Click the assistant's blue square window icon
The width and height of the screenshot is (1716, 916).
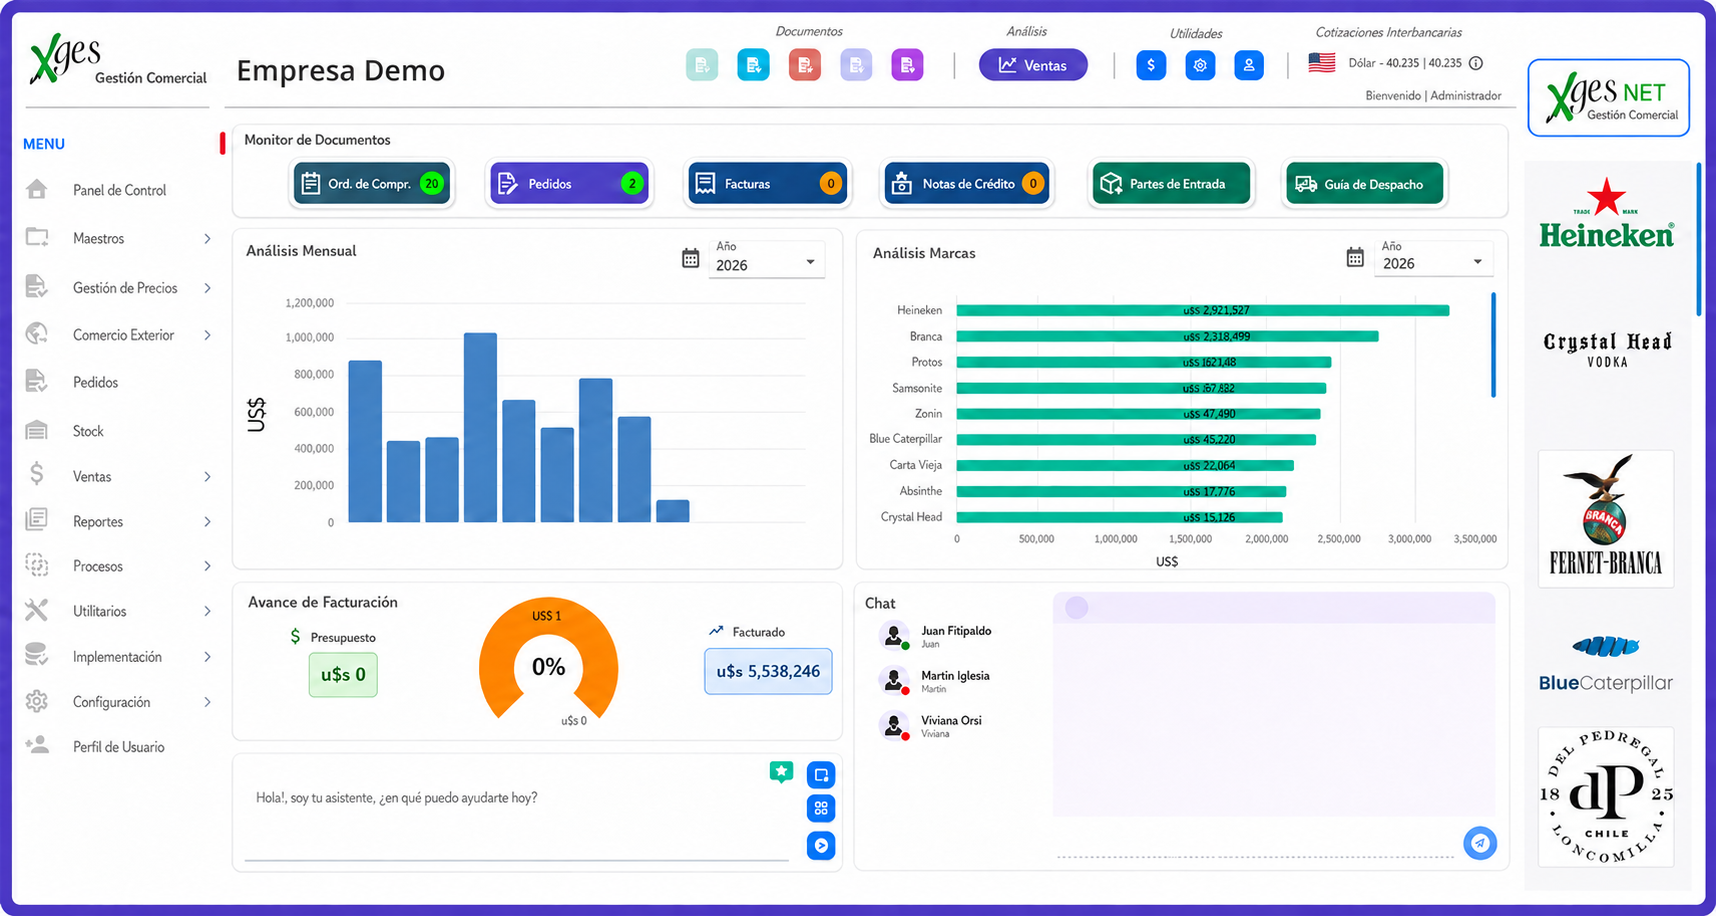[821, 775]
